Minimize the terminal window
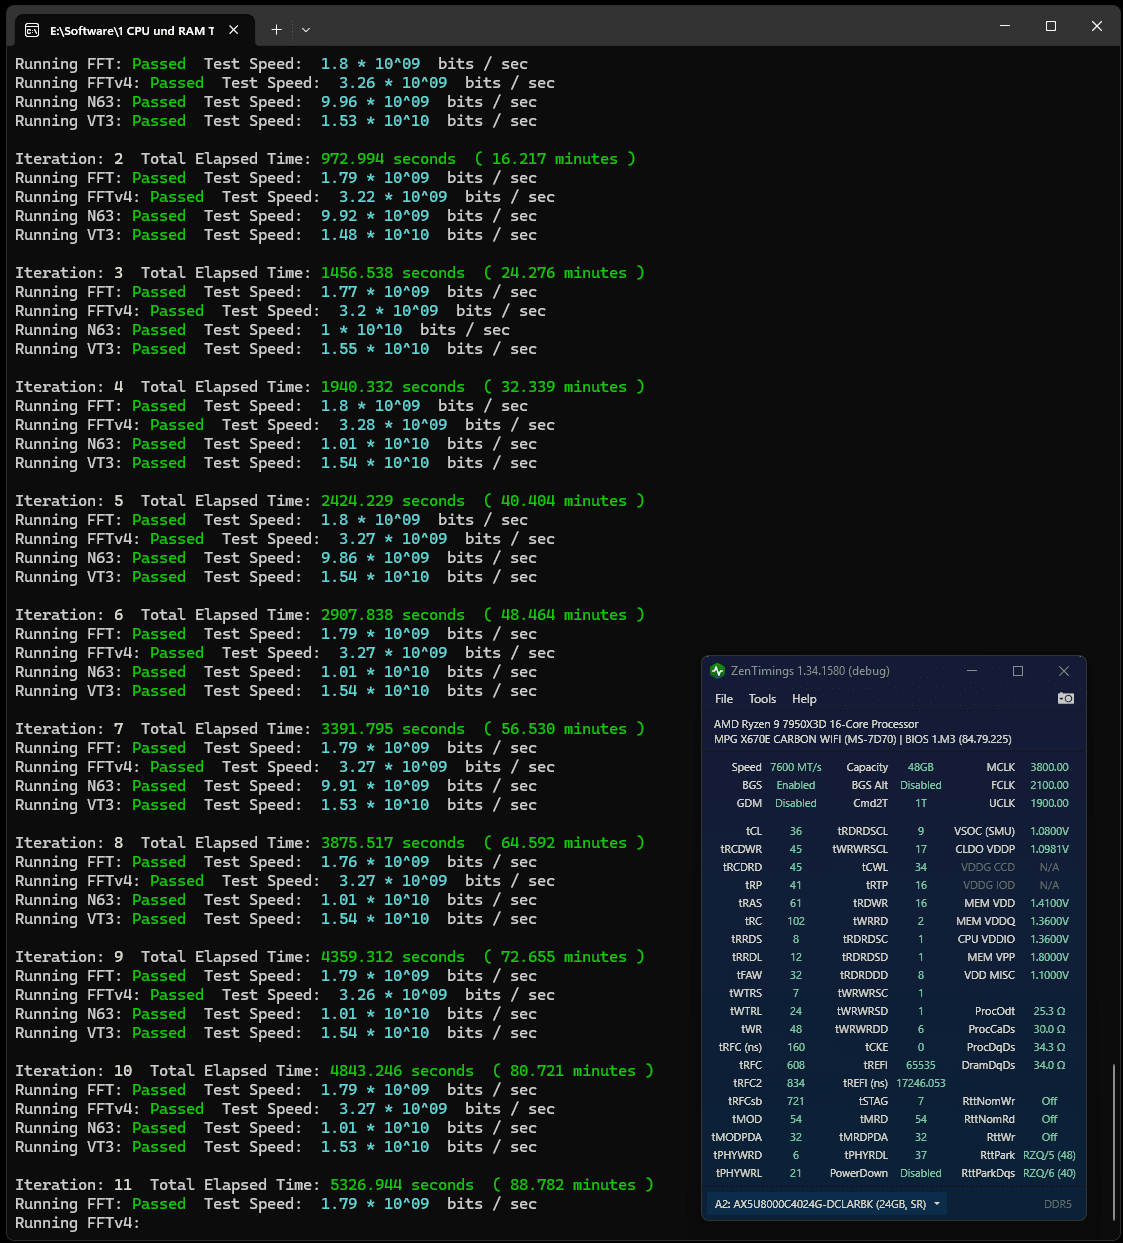The image size is (1123, 1243). click(1005, 26)
